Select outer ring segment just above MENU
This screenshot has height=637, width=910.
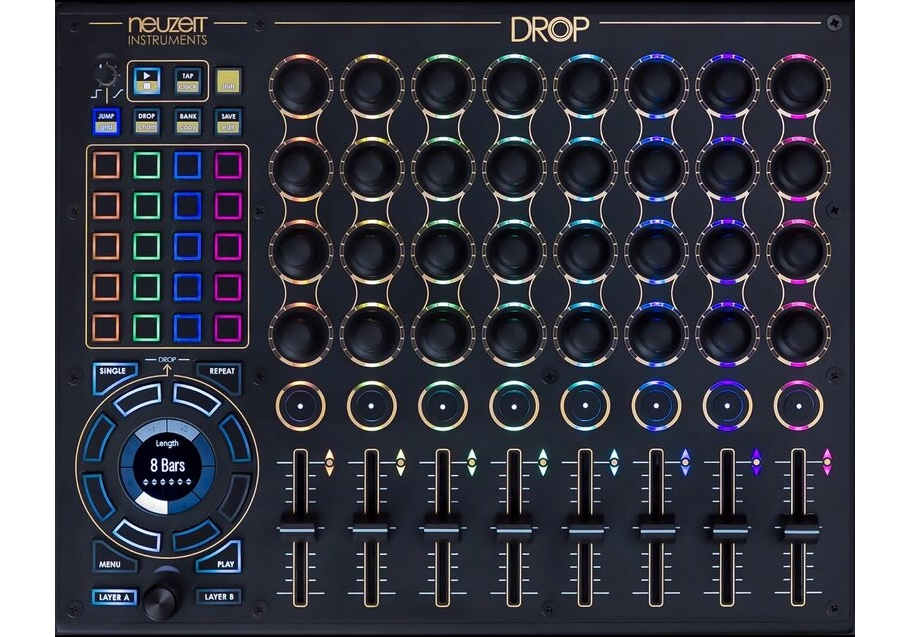point(138,534)
